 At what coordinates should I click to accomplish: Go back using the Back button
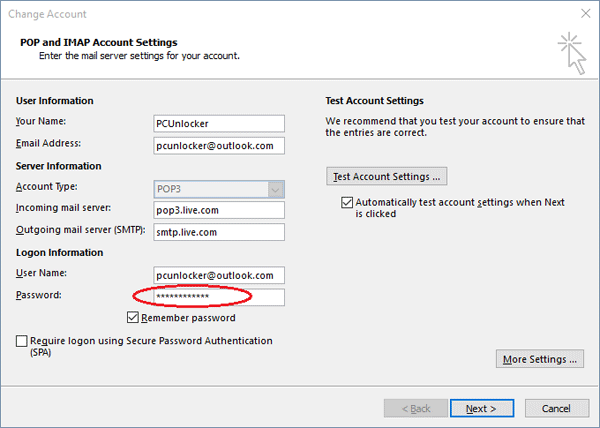tap(414, 408)
